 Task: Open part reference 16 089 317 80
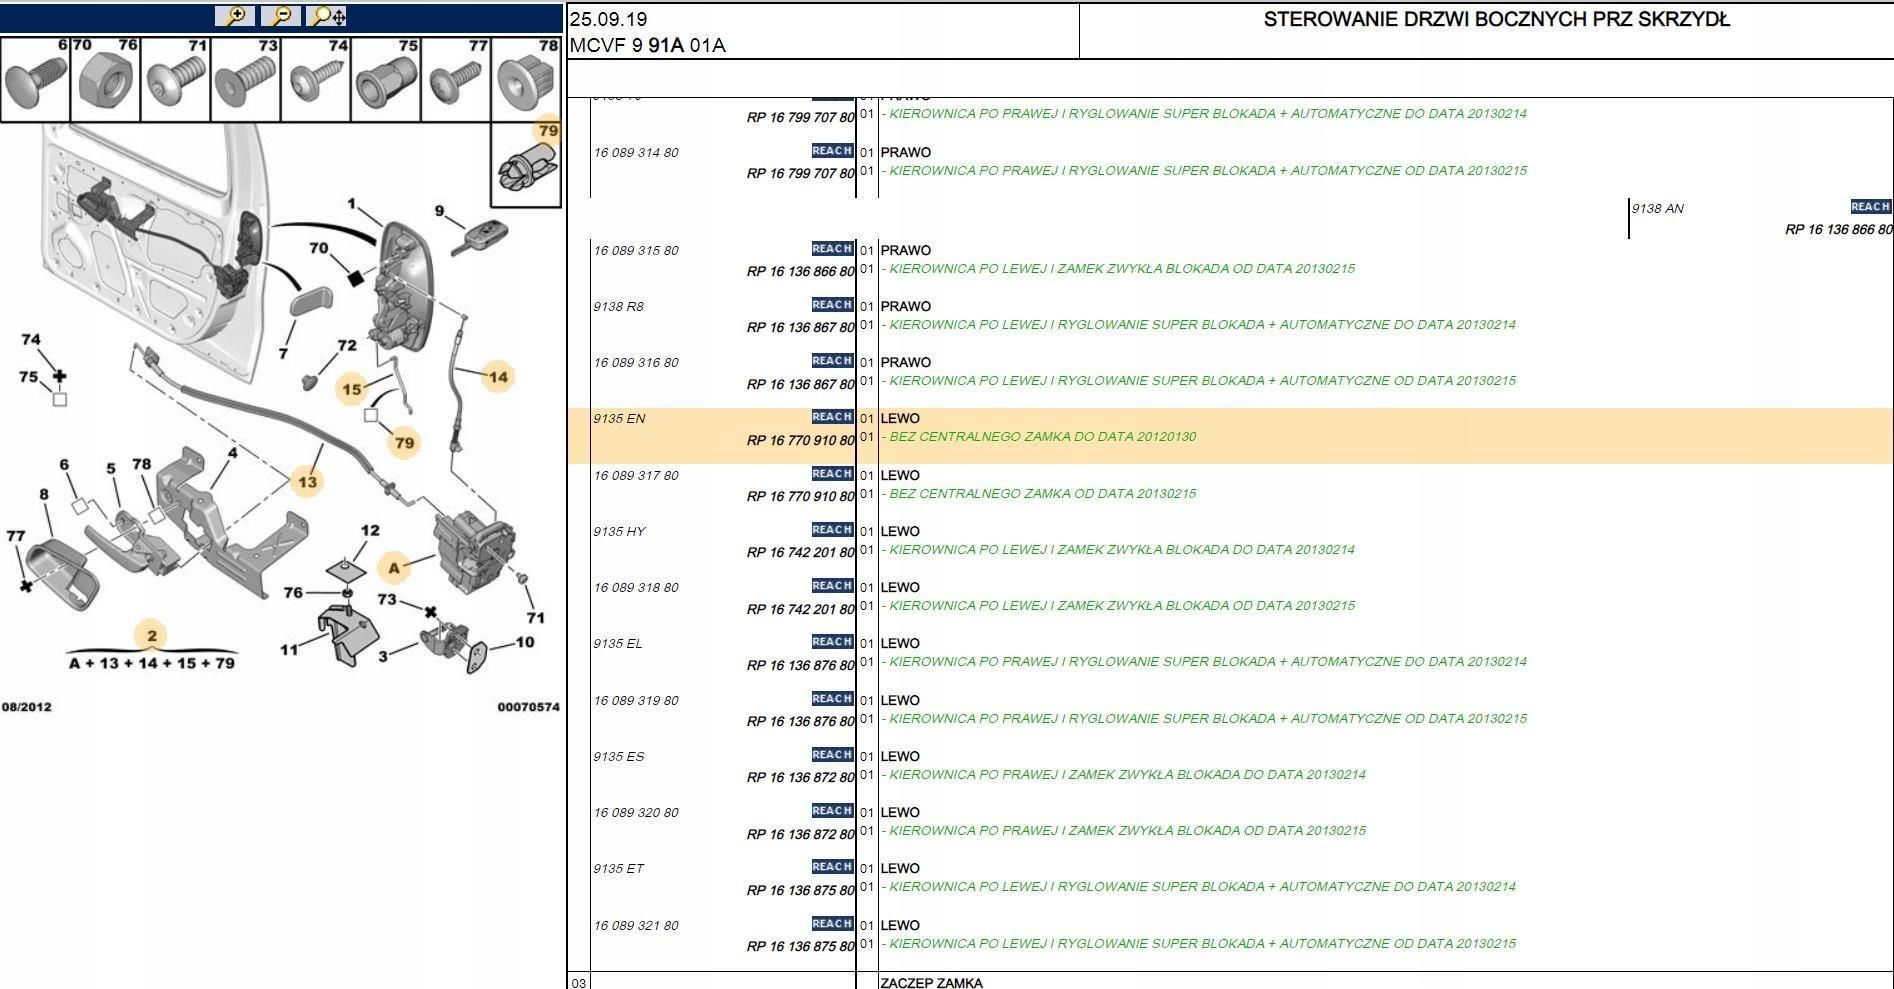[x=636, y=476]
